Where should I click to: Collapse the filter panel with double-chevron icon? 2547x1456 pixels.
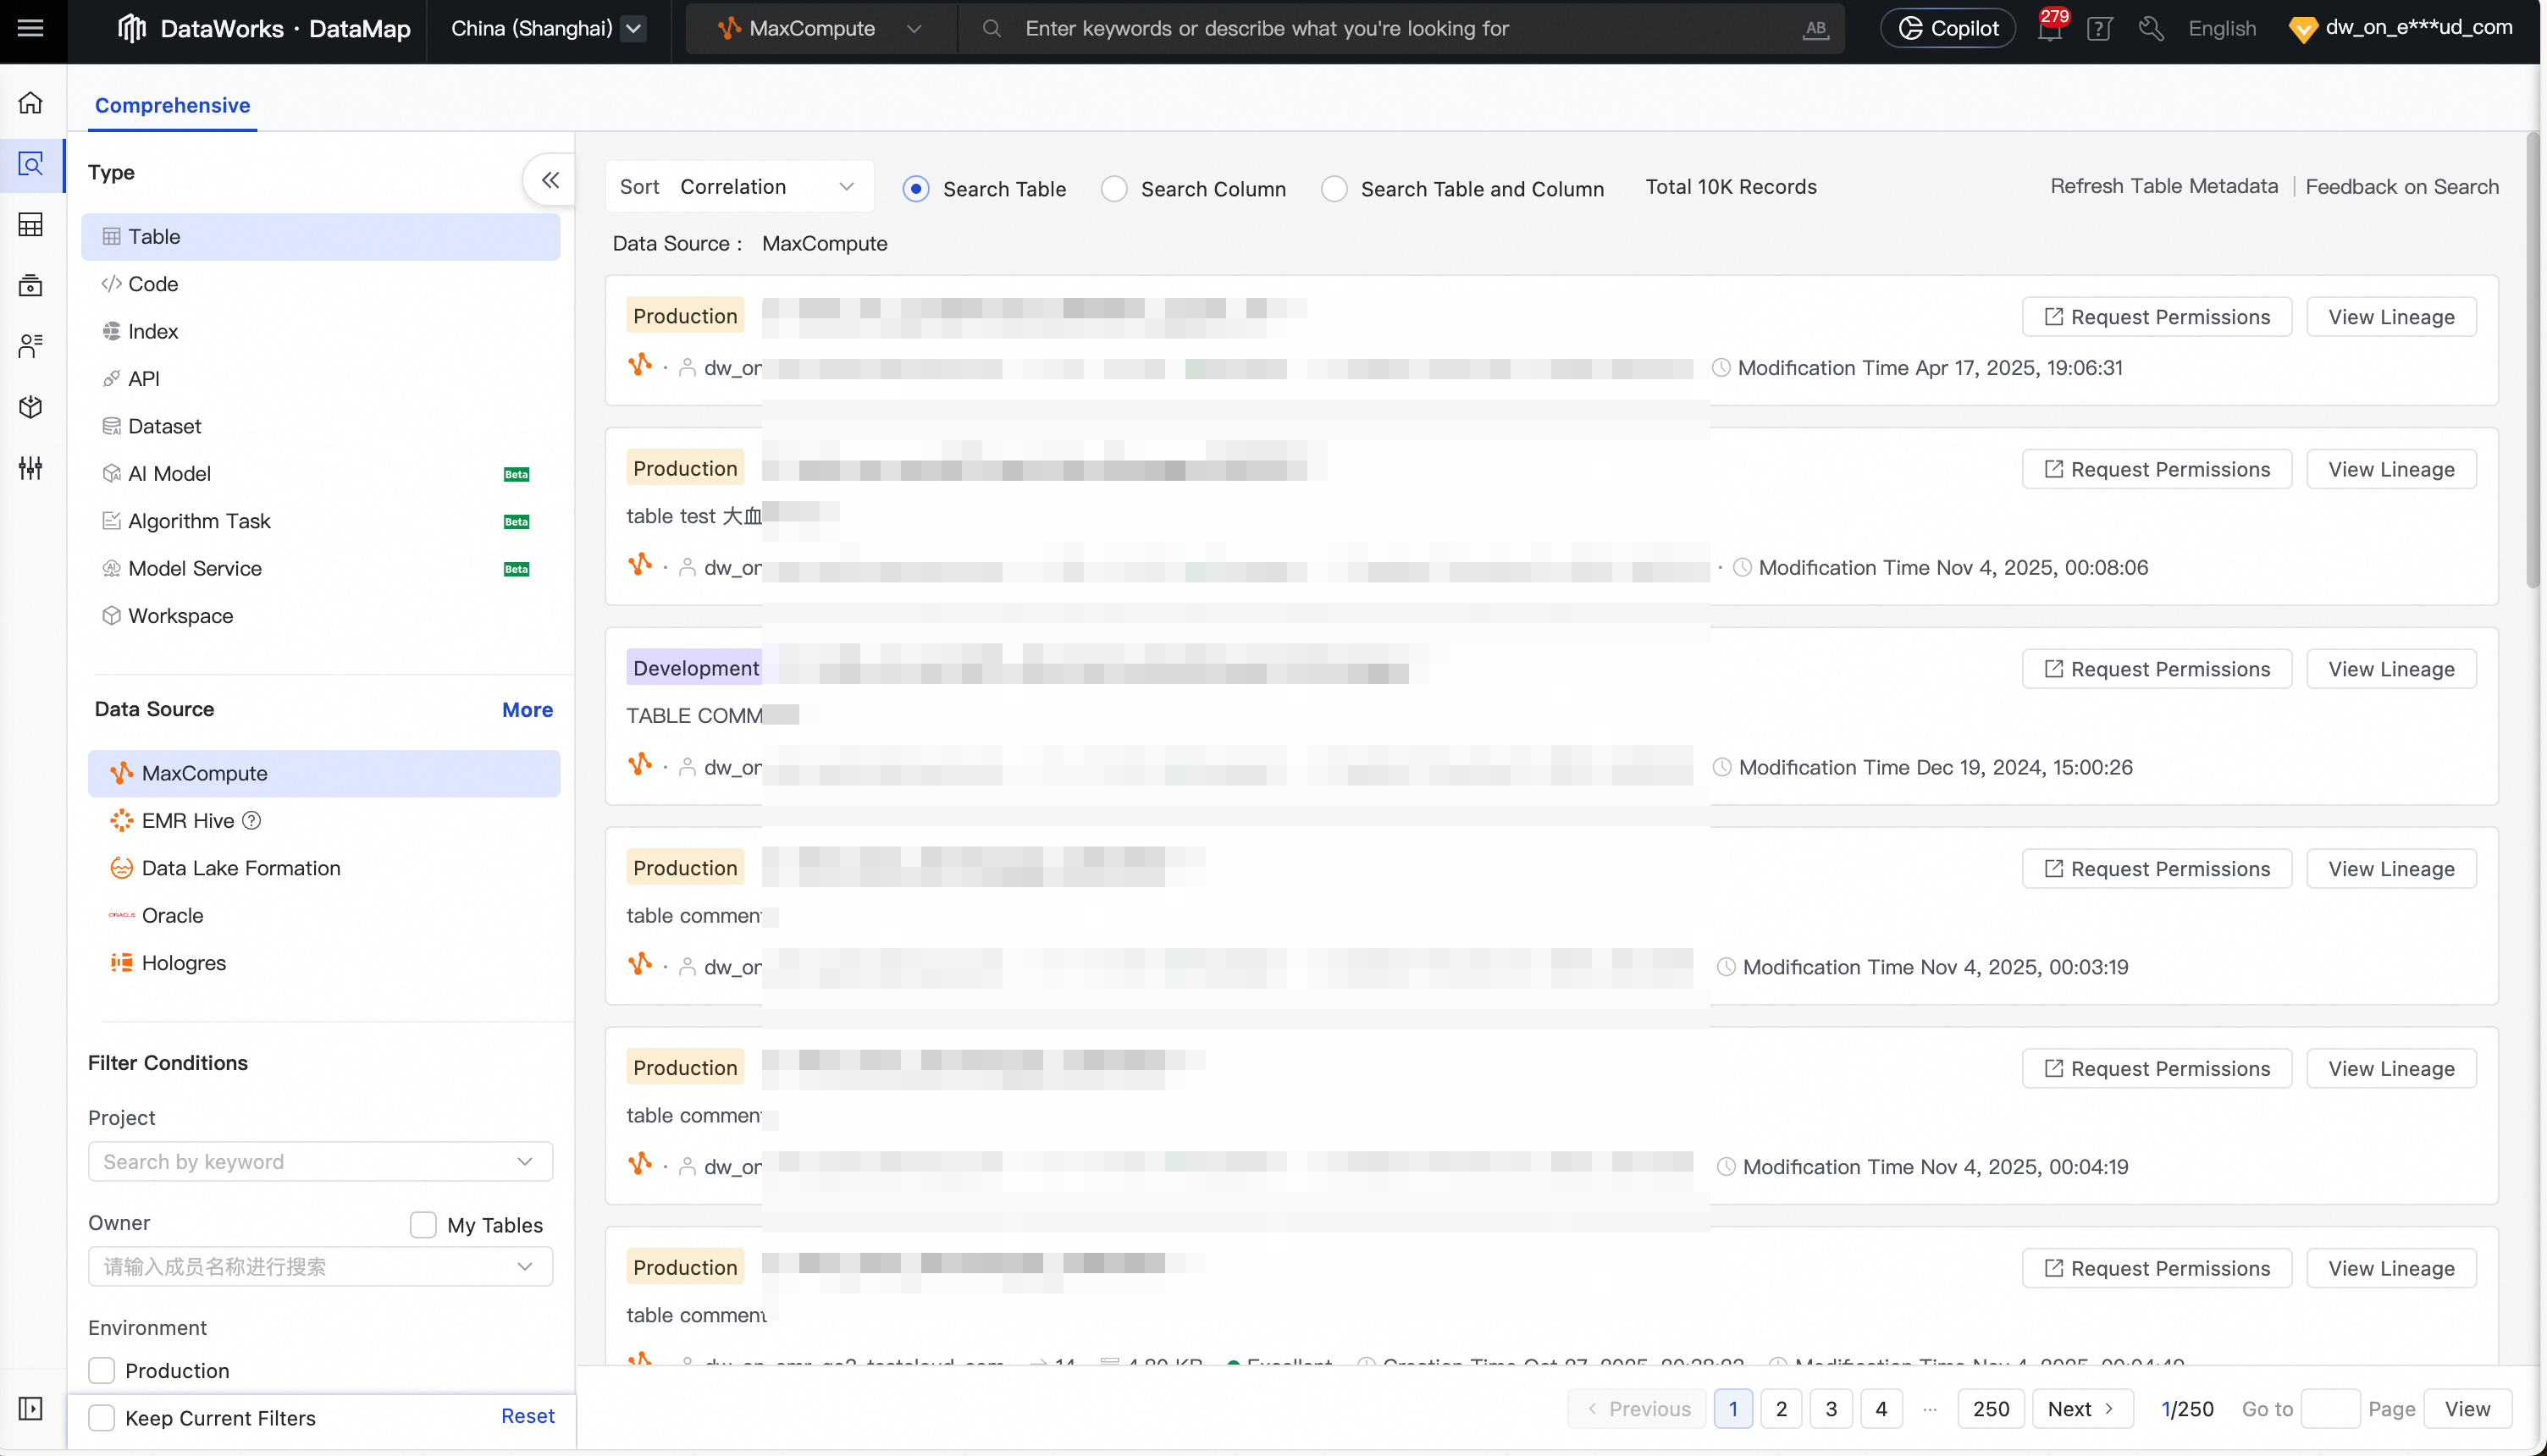point(550,180)
